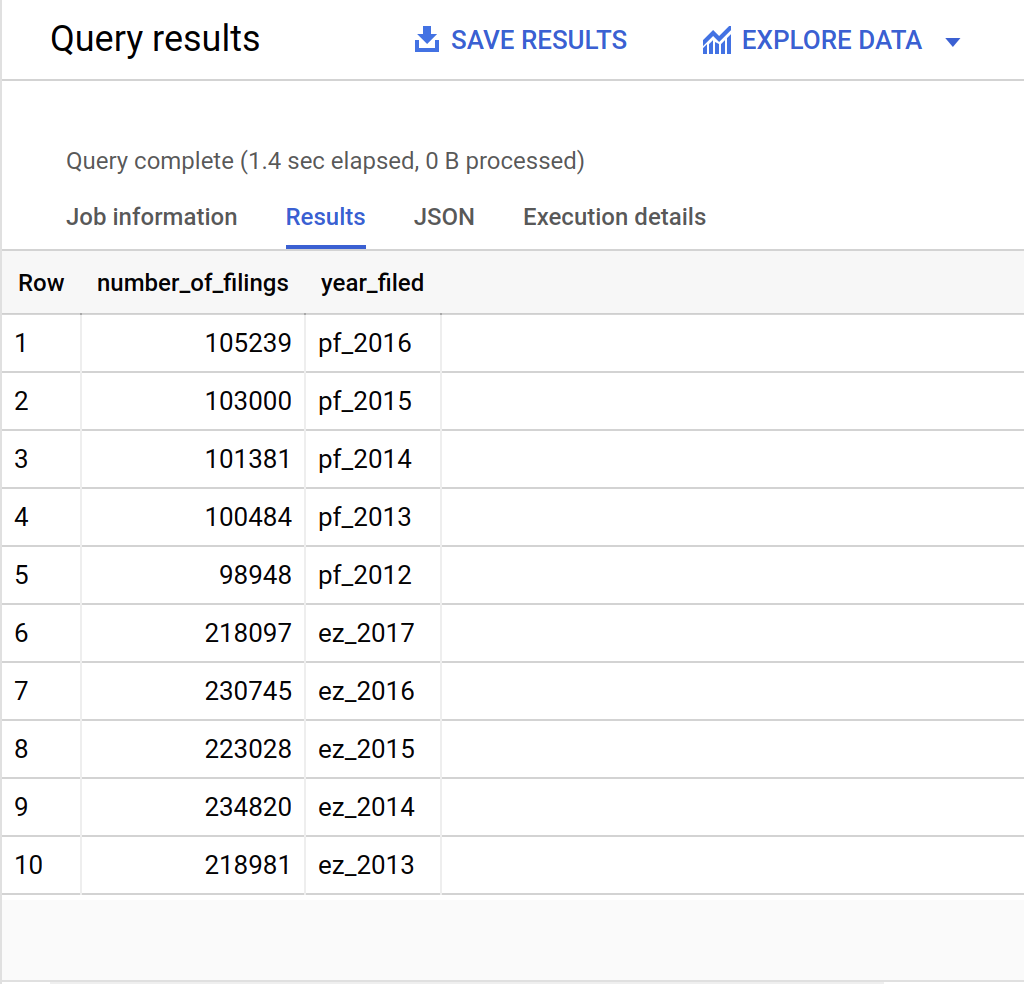
Task: Click the EXPLORE DATA button label
Action: pyautogui.click(x=831, y=40)
